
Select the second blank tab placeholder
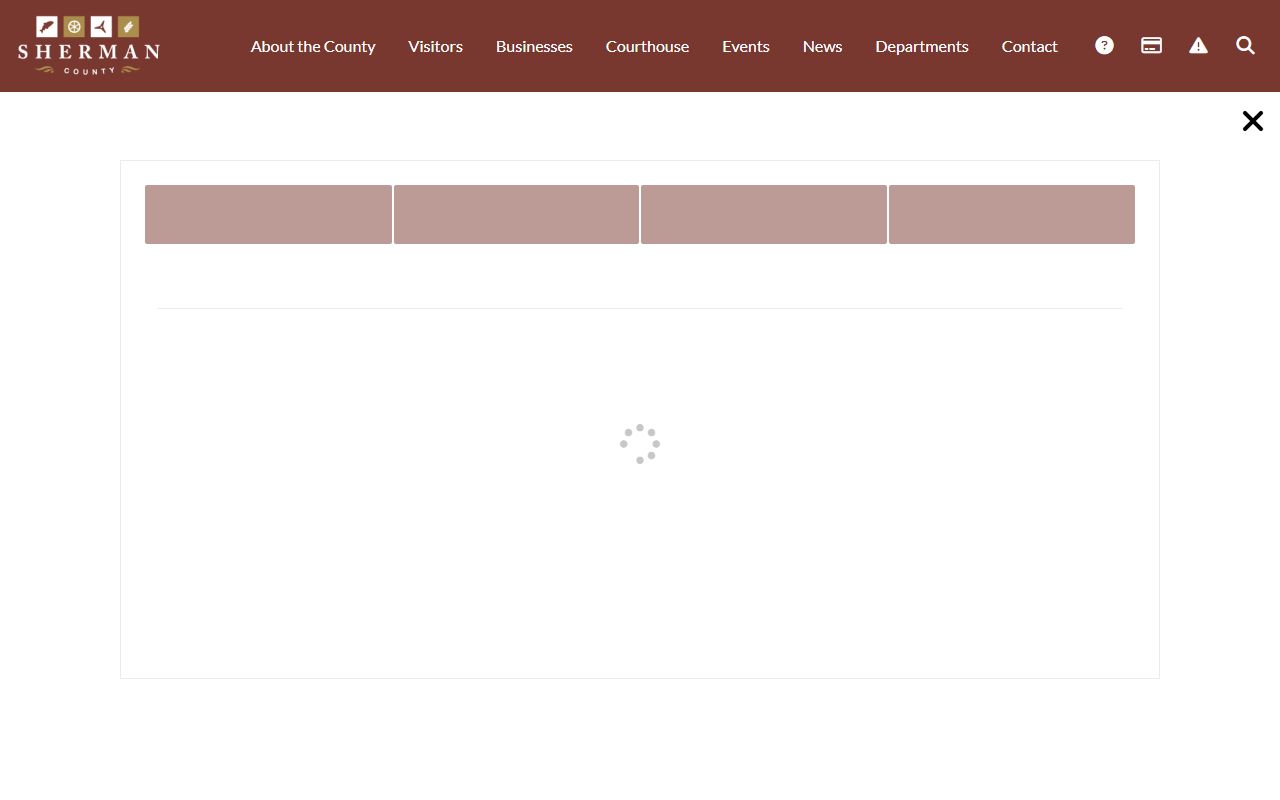coord(516,214)
